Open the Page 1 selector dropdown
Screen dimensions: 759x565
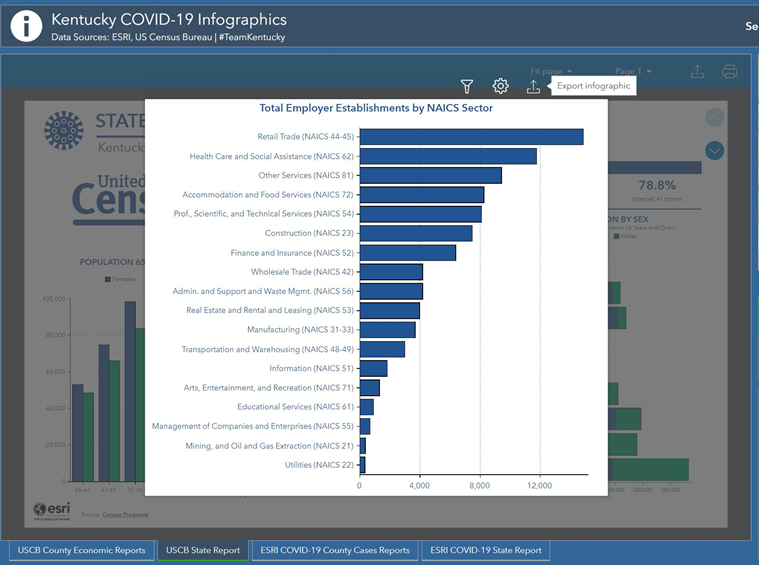(633, 72)
